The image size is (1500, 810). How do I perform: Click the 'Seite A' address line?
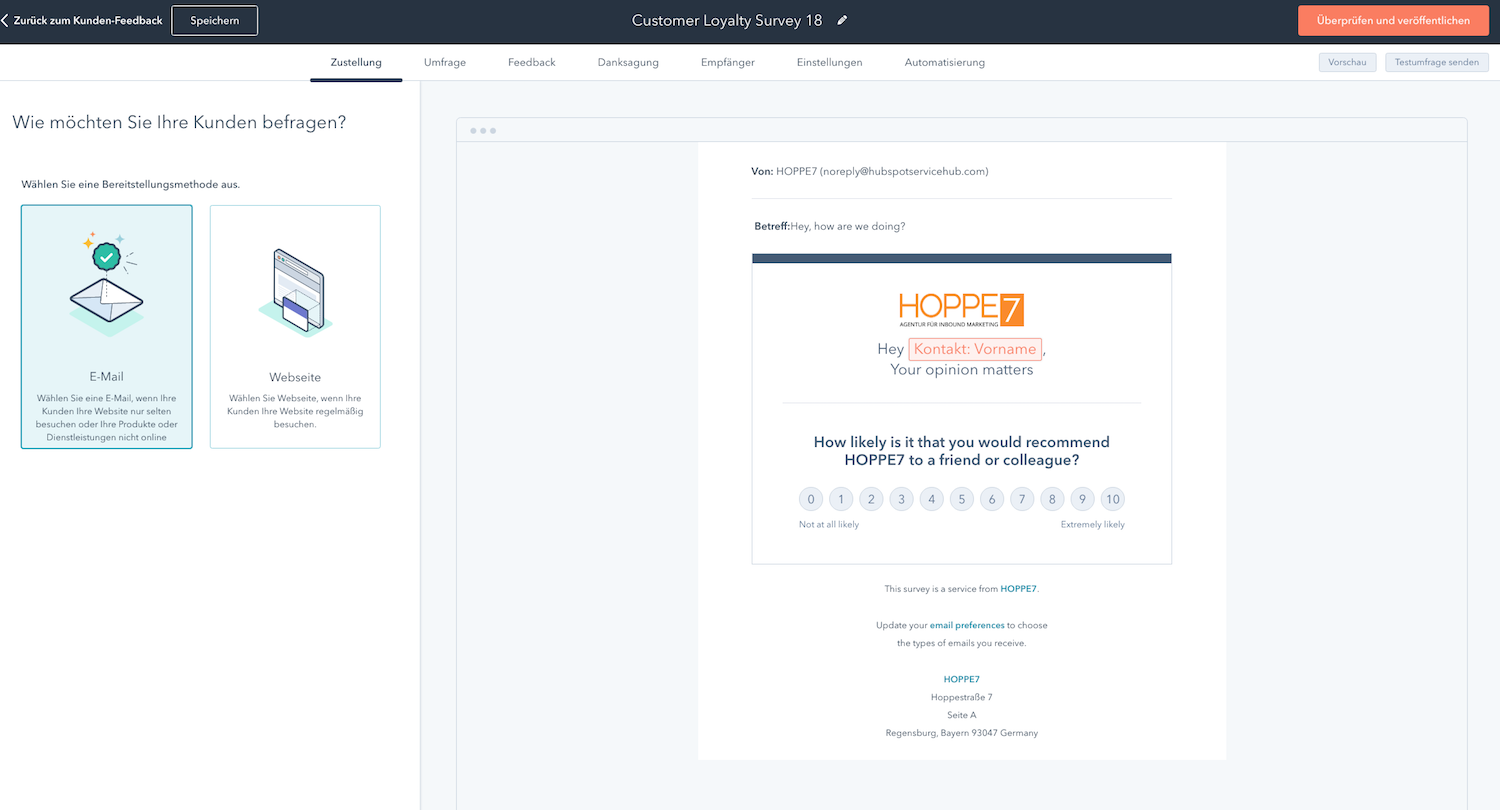(962, 715)
